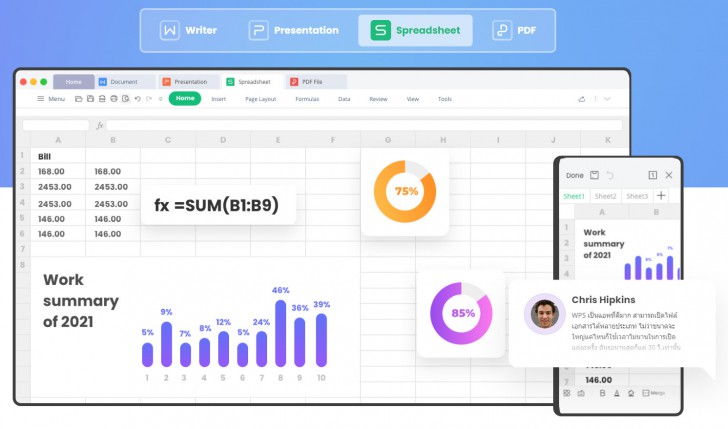Screen dimensions: 728x429
Task: Switch to Sheet3 in mobile editor
Action: (637, 196)
